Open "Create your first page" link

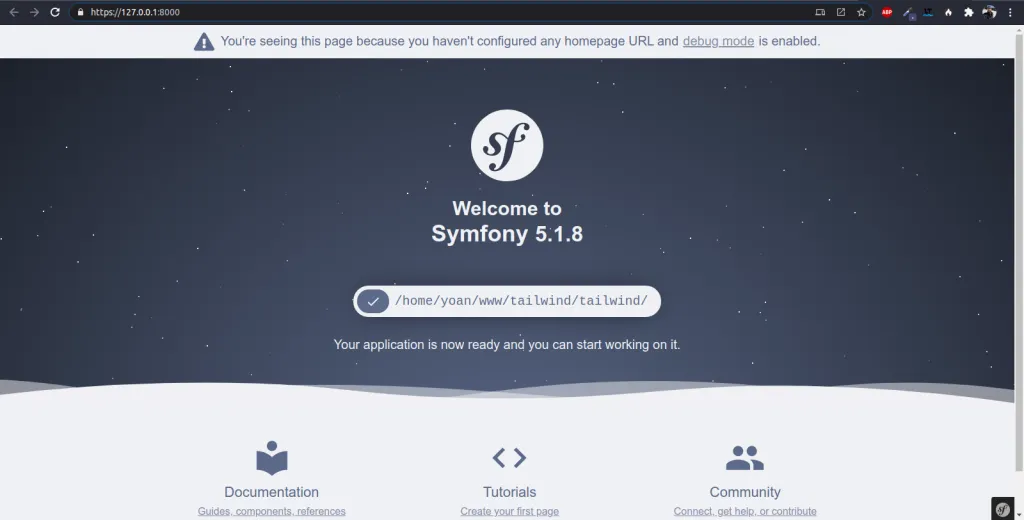tap(509, 511)
